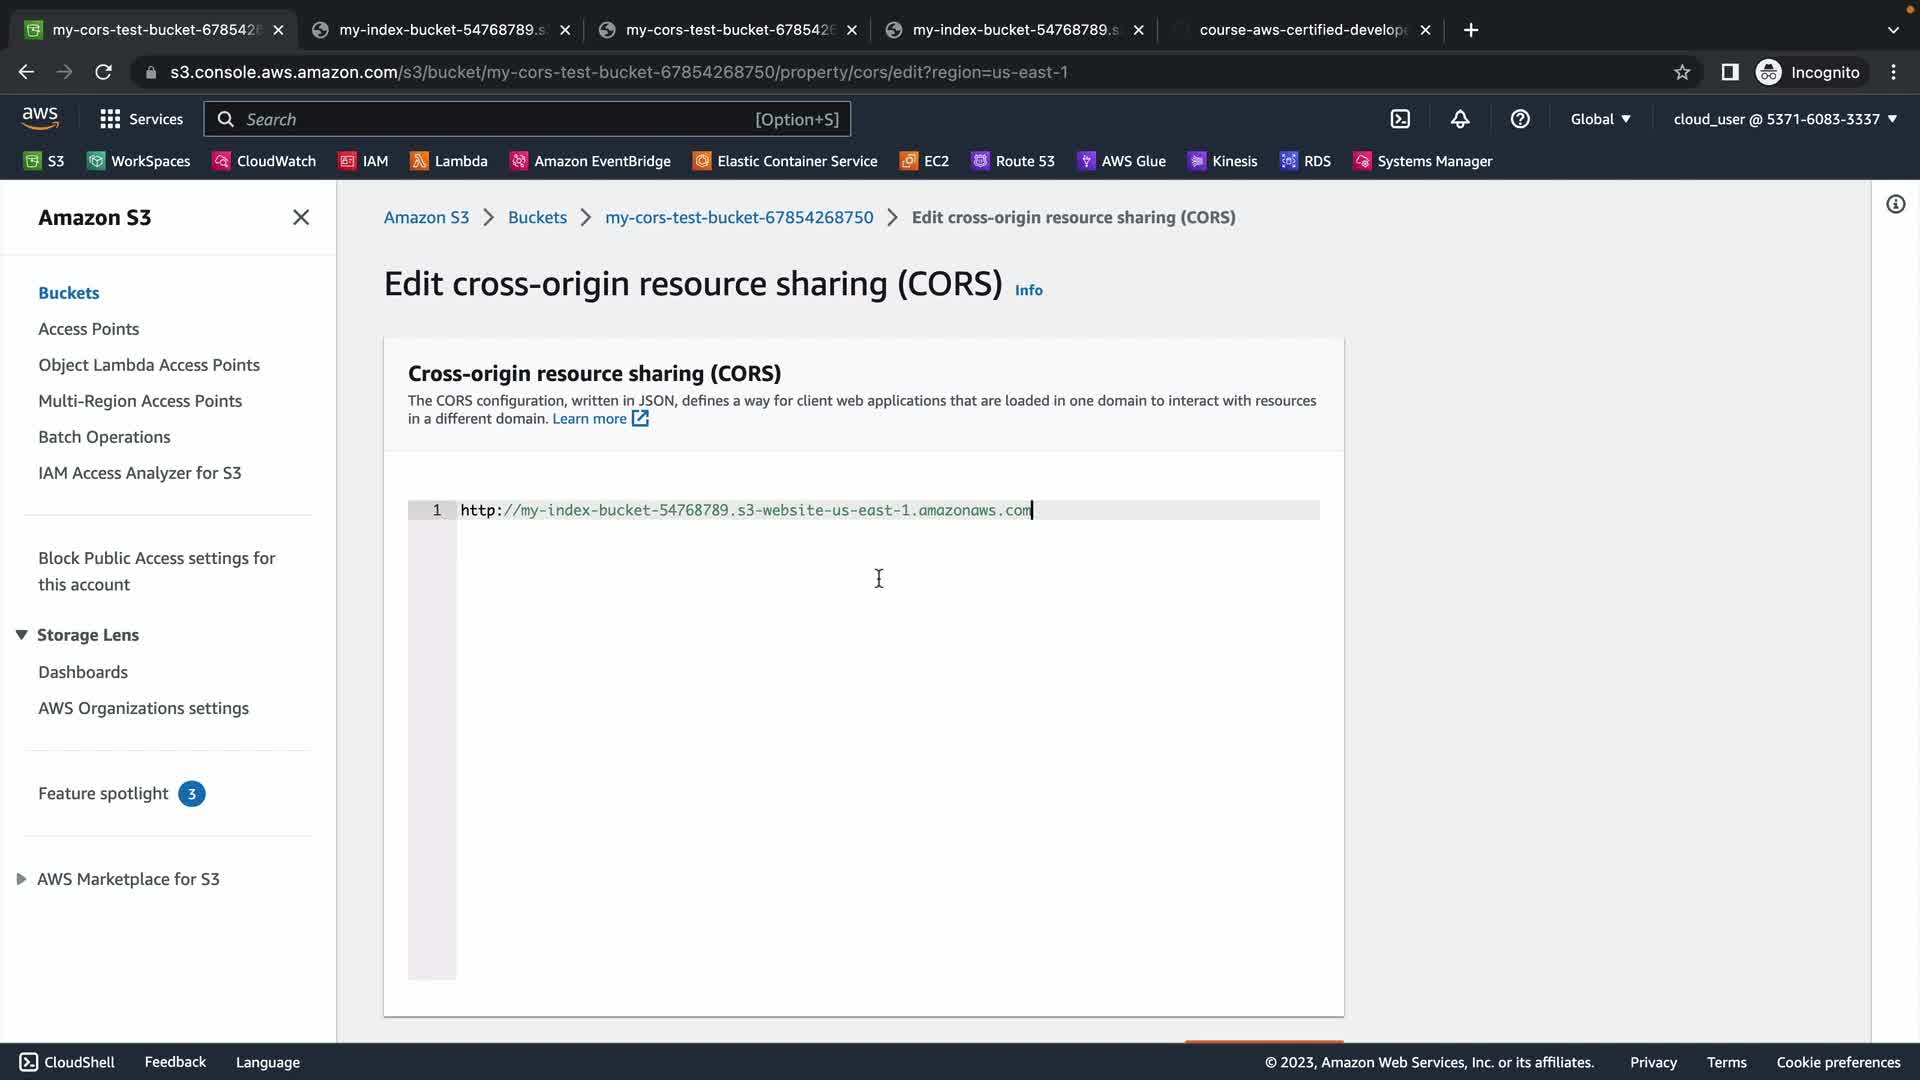Focus the AWS console search box

(x=500, y=119)
